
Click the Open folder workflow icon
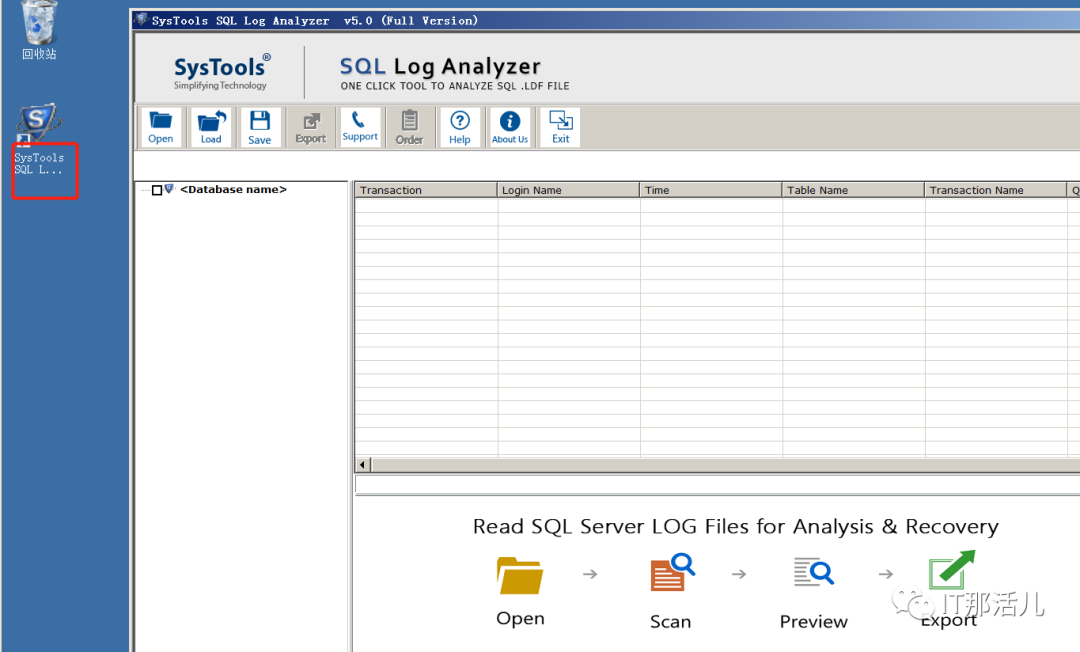(520, 575)
